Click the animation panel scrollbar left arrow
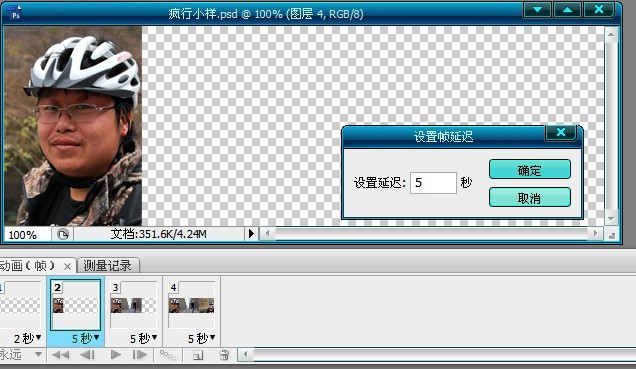 tap(245, 354)
